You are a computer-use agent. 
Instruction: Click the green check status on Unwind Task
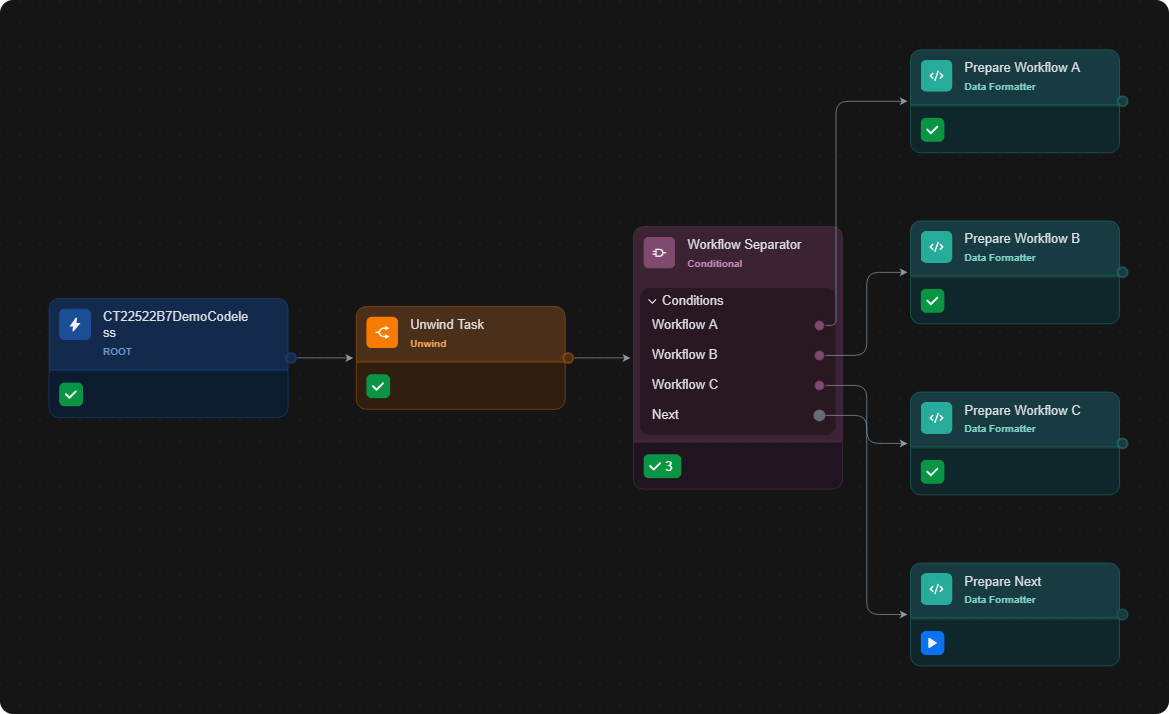[x=378, y=386]
